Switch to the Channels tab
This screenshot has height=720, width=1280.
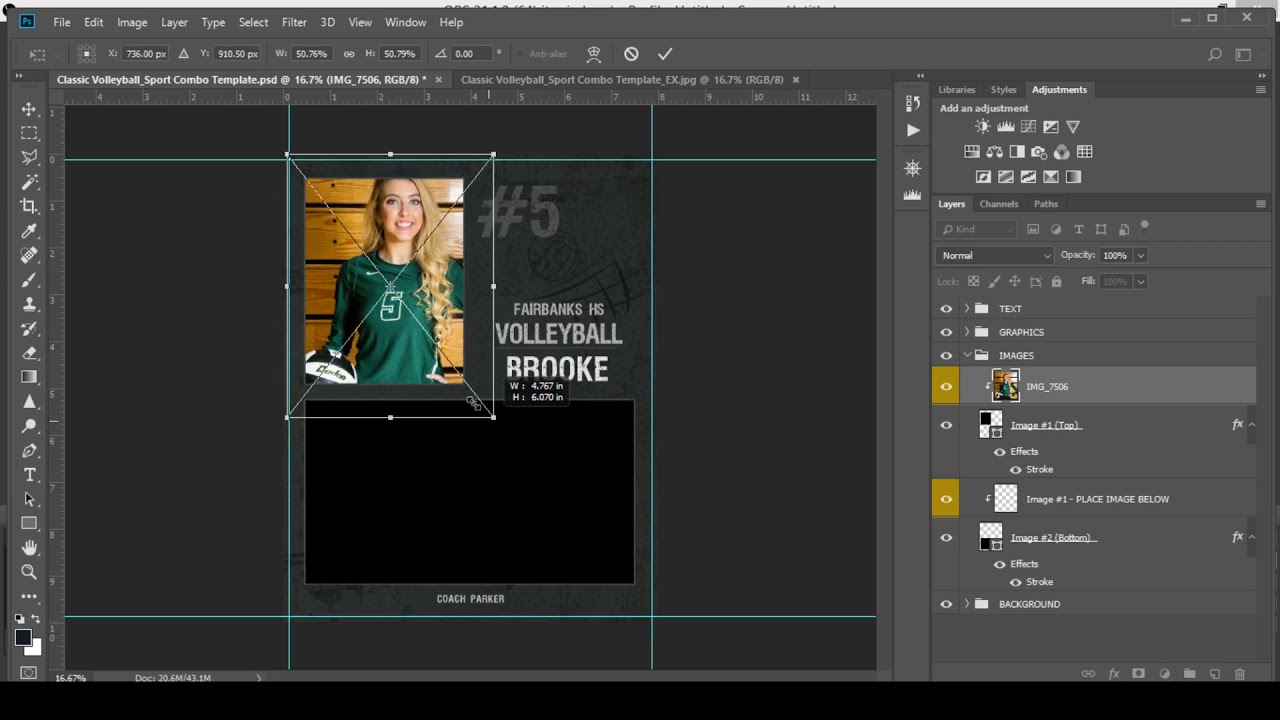[x=998, y=204]
